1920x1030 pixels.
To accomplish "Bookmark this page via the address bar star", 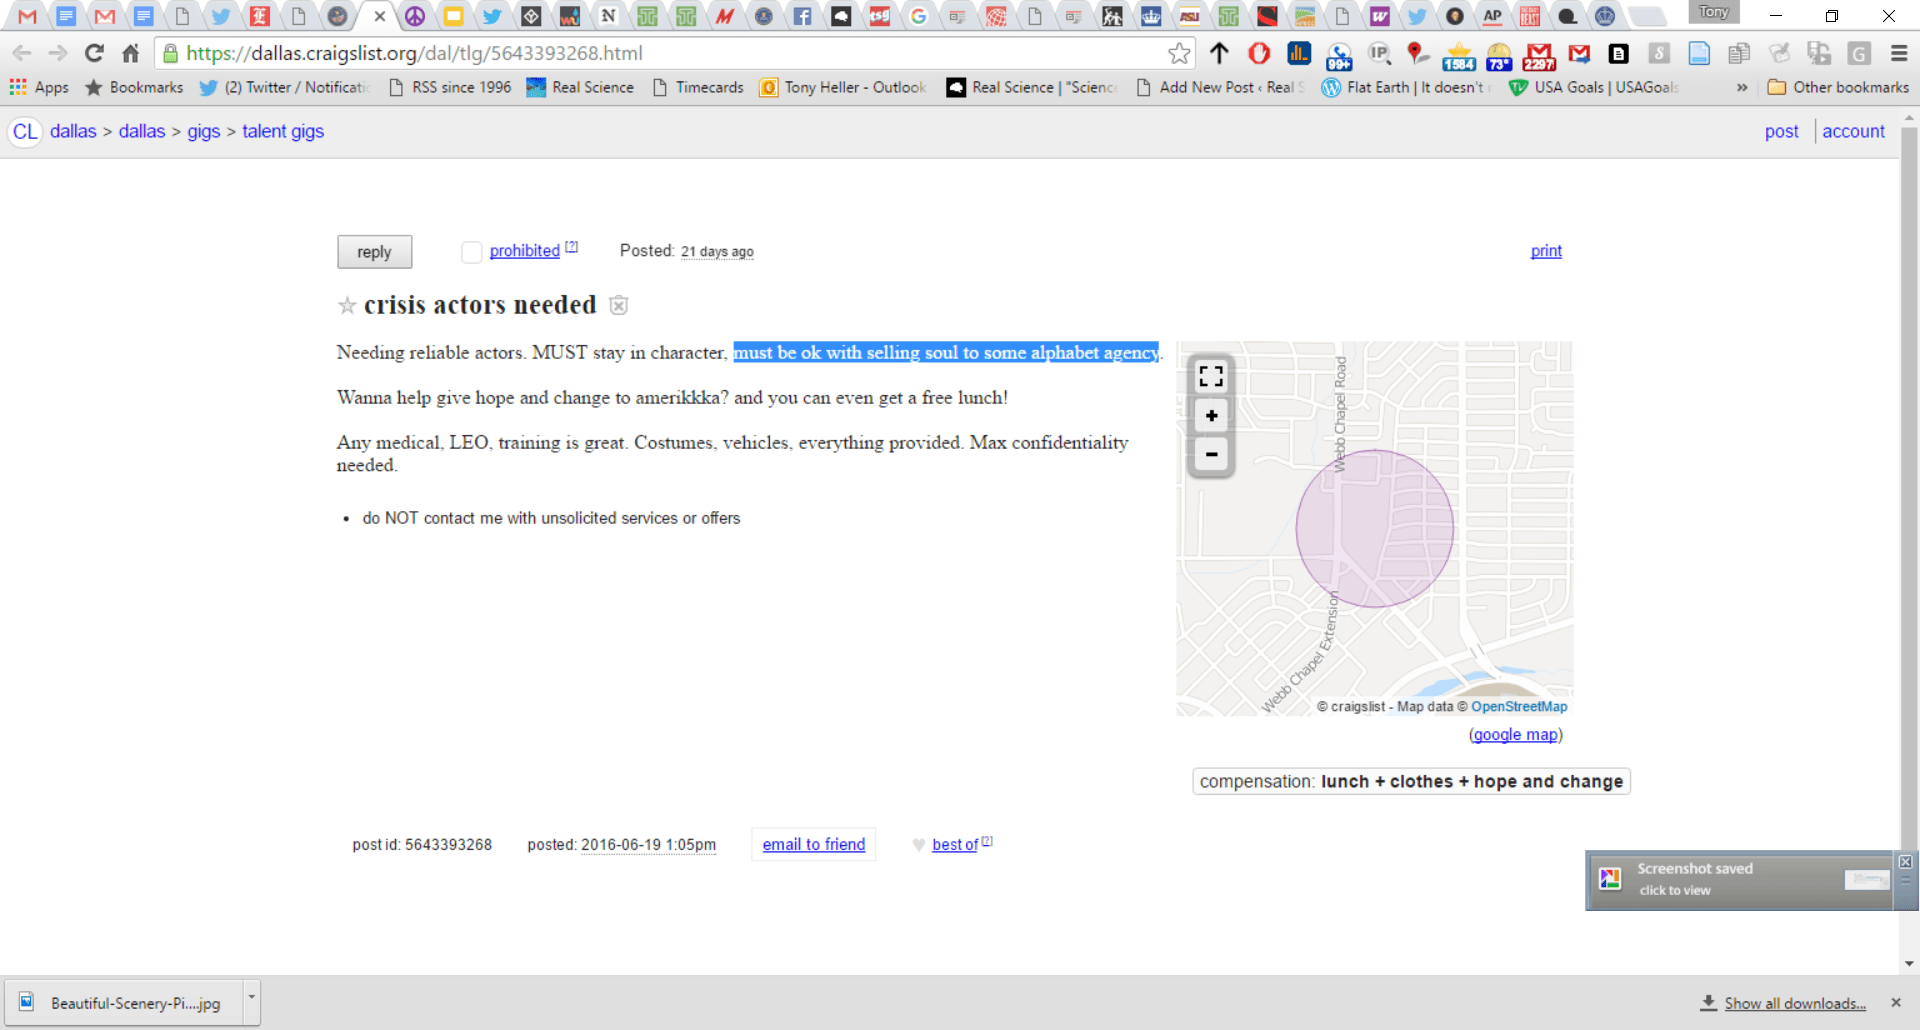I will tap(1180, 53).
